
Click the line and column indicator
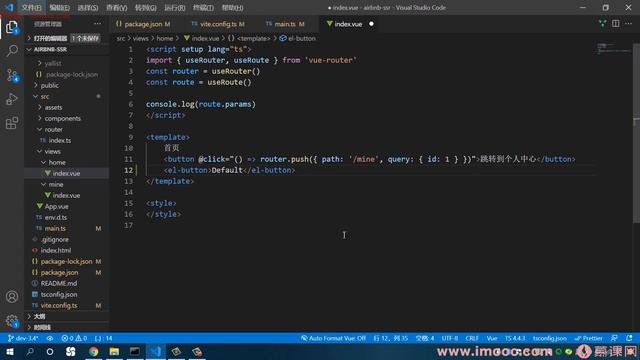pyautogui.click(x=391, y=338)
